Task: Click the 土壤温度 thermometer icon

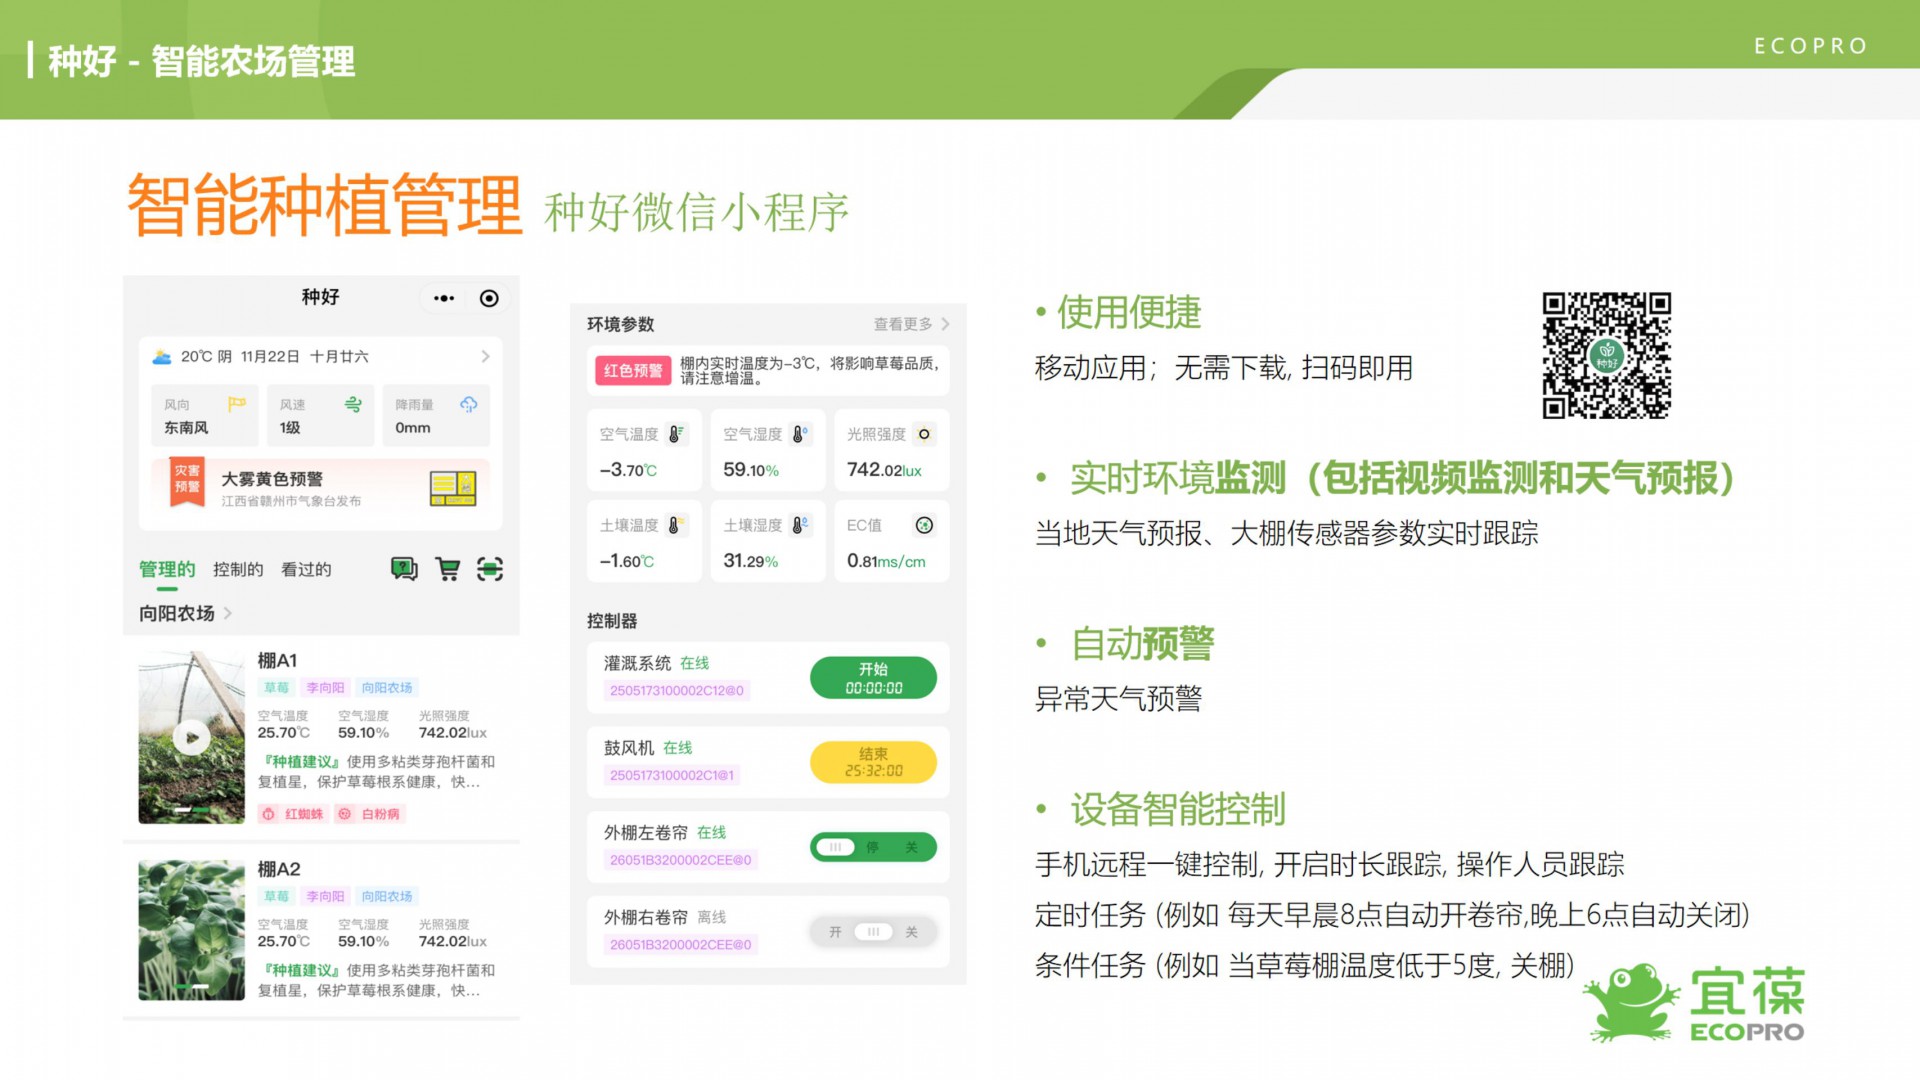Action: [675, 525]
